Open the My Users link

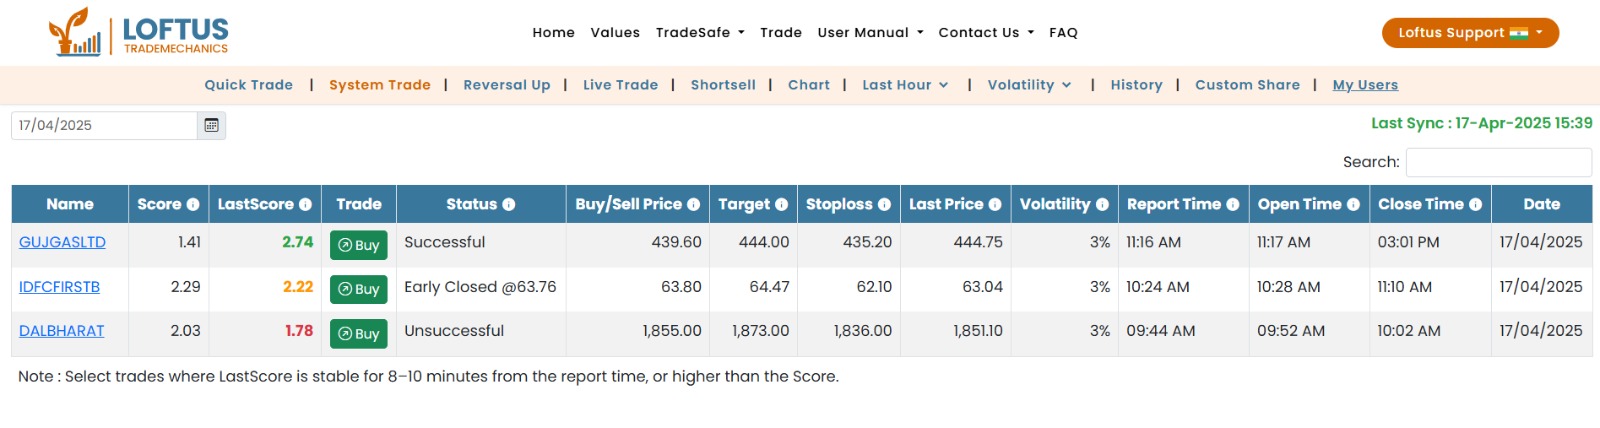pyautogui.click(x=1365, y=85)
